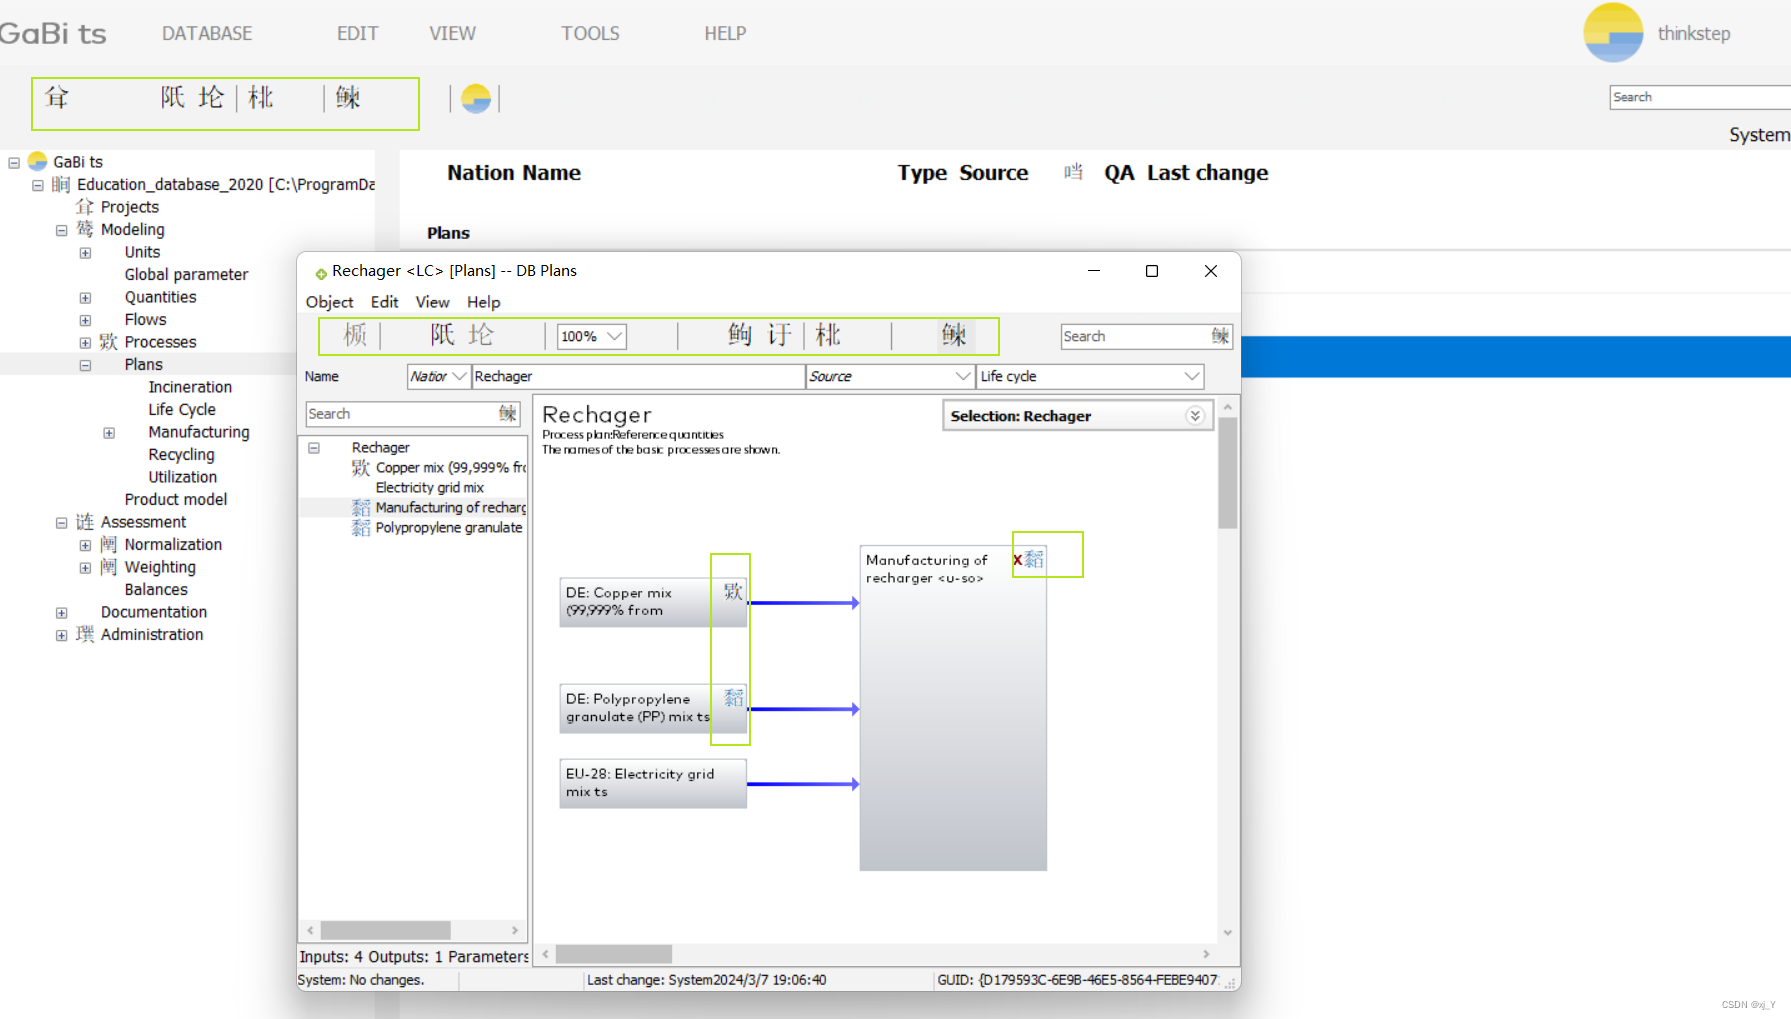Expand the Manufacturing plans folder
The width and height of the screenshot is (1791, 1019).
pos(109,433)
